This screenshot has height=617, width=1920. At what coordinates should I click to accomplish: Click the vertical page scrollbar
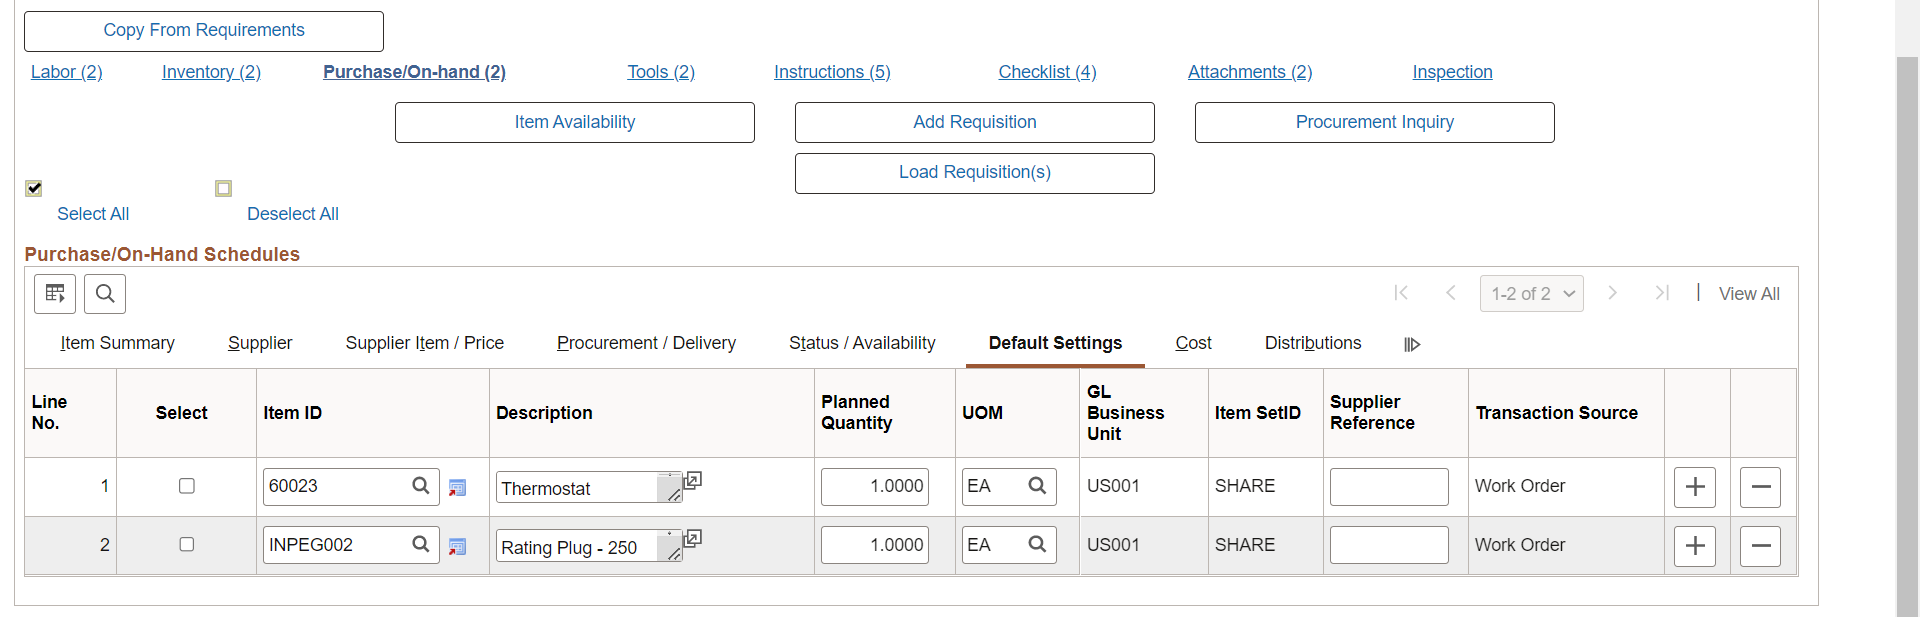[1907, 330]
